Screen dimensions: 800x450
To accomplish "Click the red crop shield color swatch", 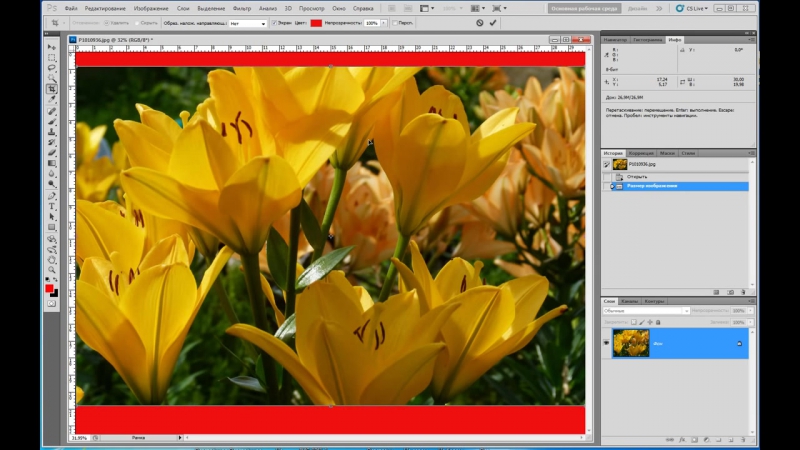I will pyautogui.click(x=316, y=22).
